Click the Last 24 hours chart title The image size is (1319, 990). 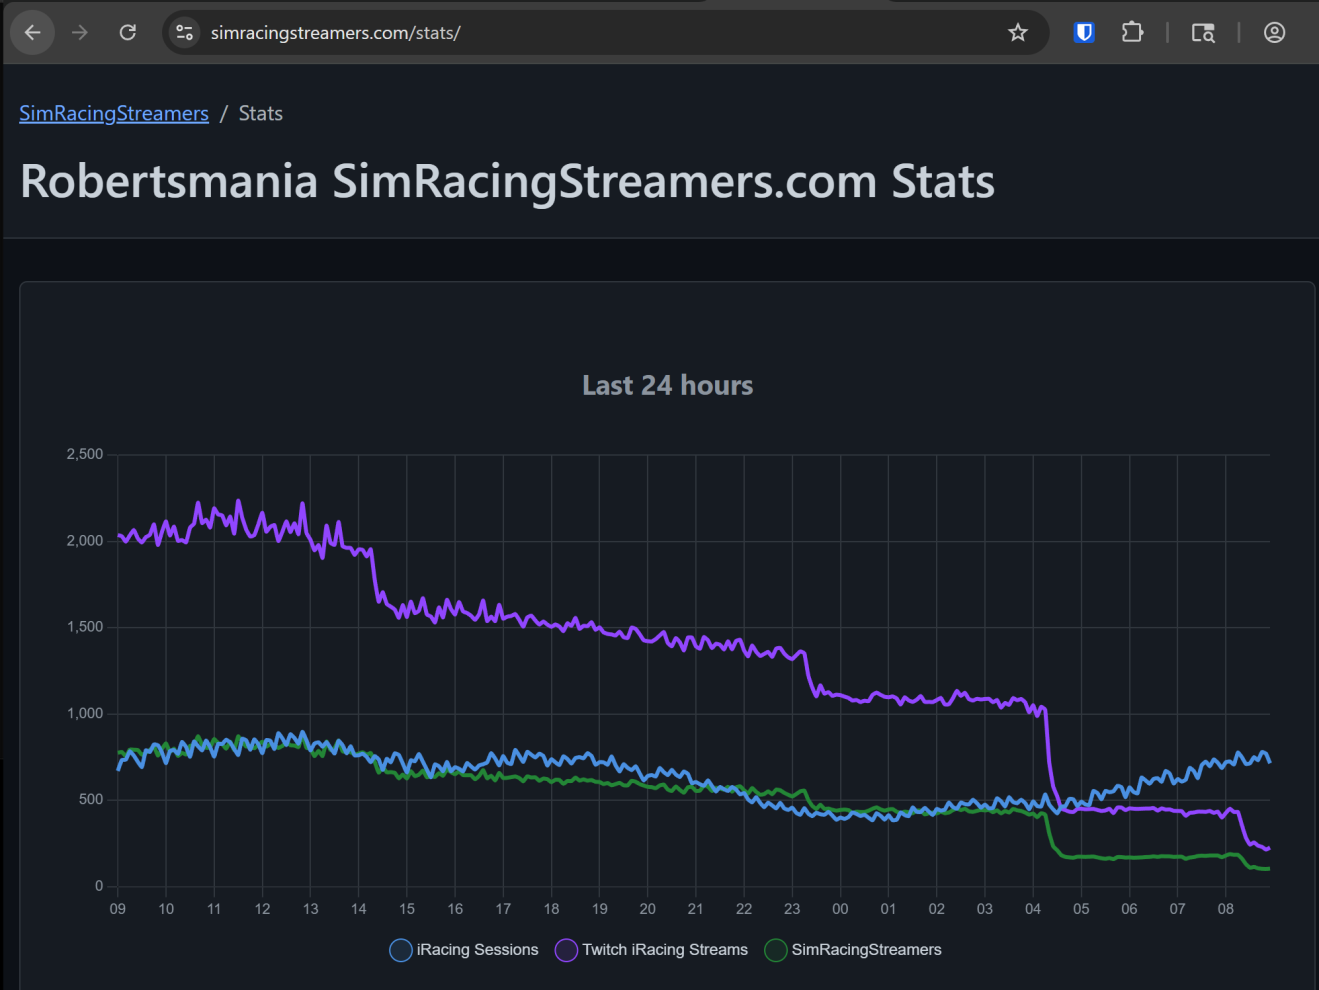point(667,385)
